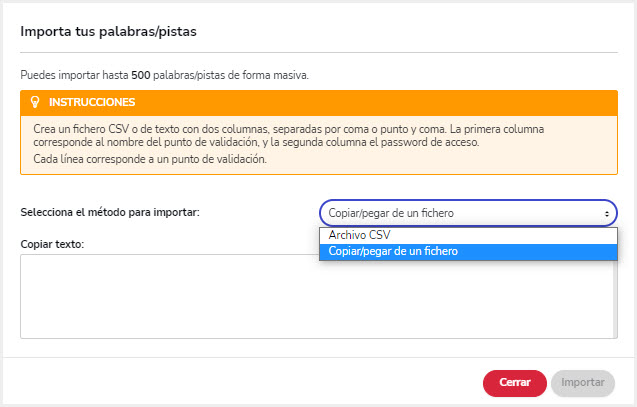Click the greyed-out Importar button

[x=583, y=383]
